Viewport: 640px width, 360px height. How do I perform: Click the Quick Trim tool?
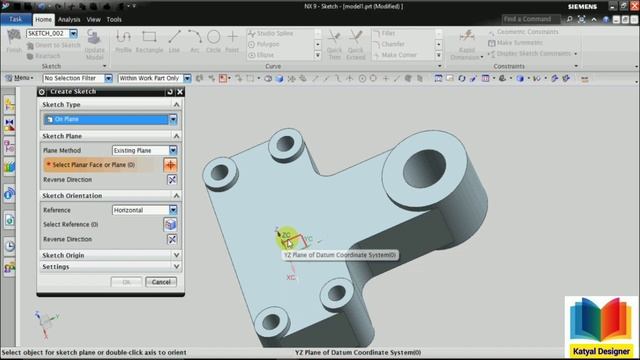point(334,45)
